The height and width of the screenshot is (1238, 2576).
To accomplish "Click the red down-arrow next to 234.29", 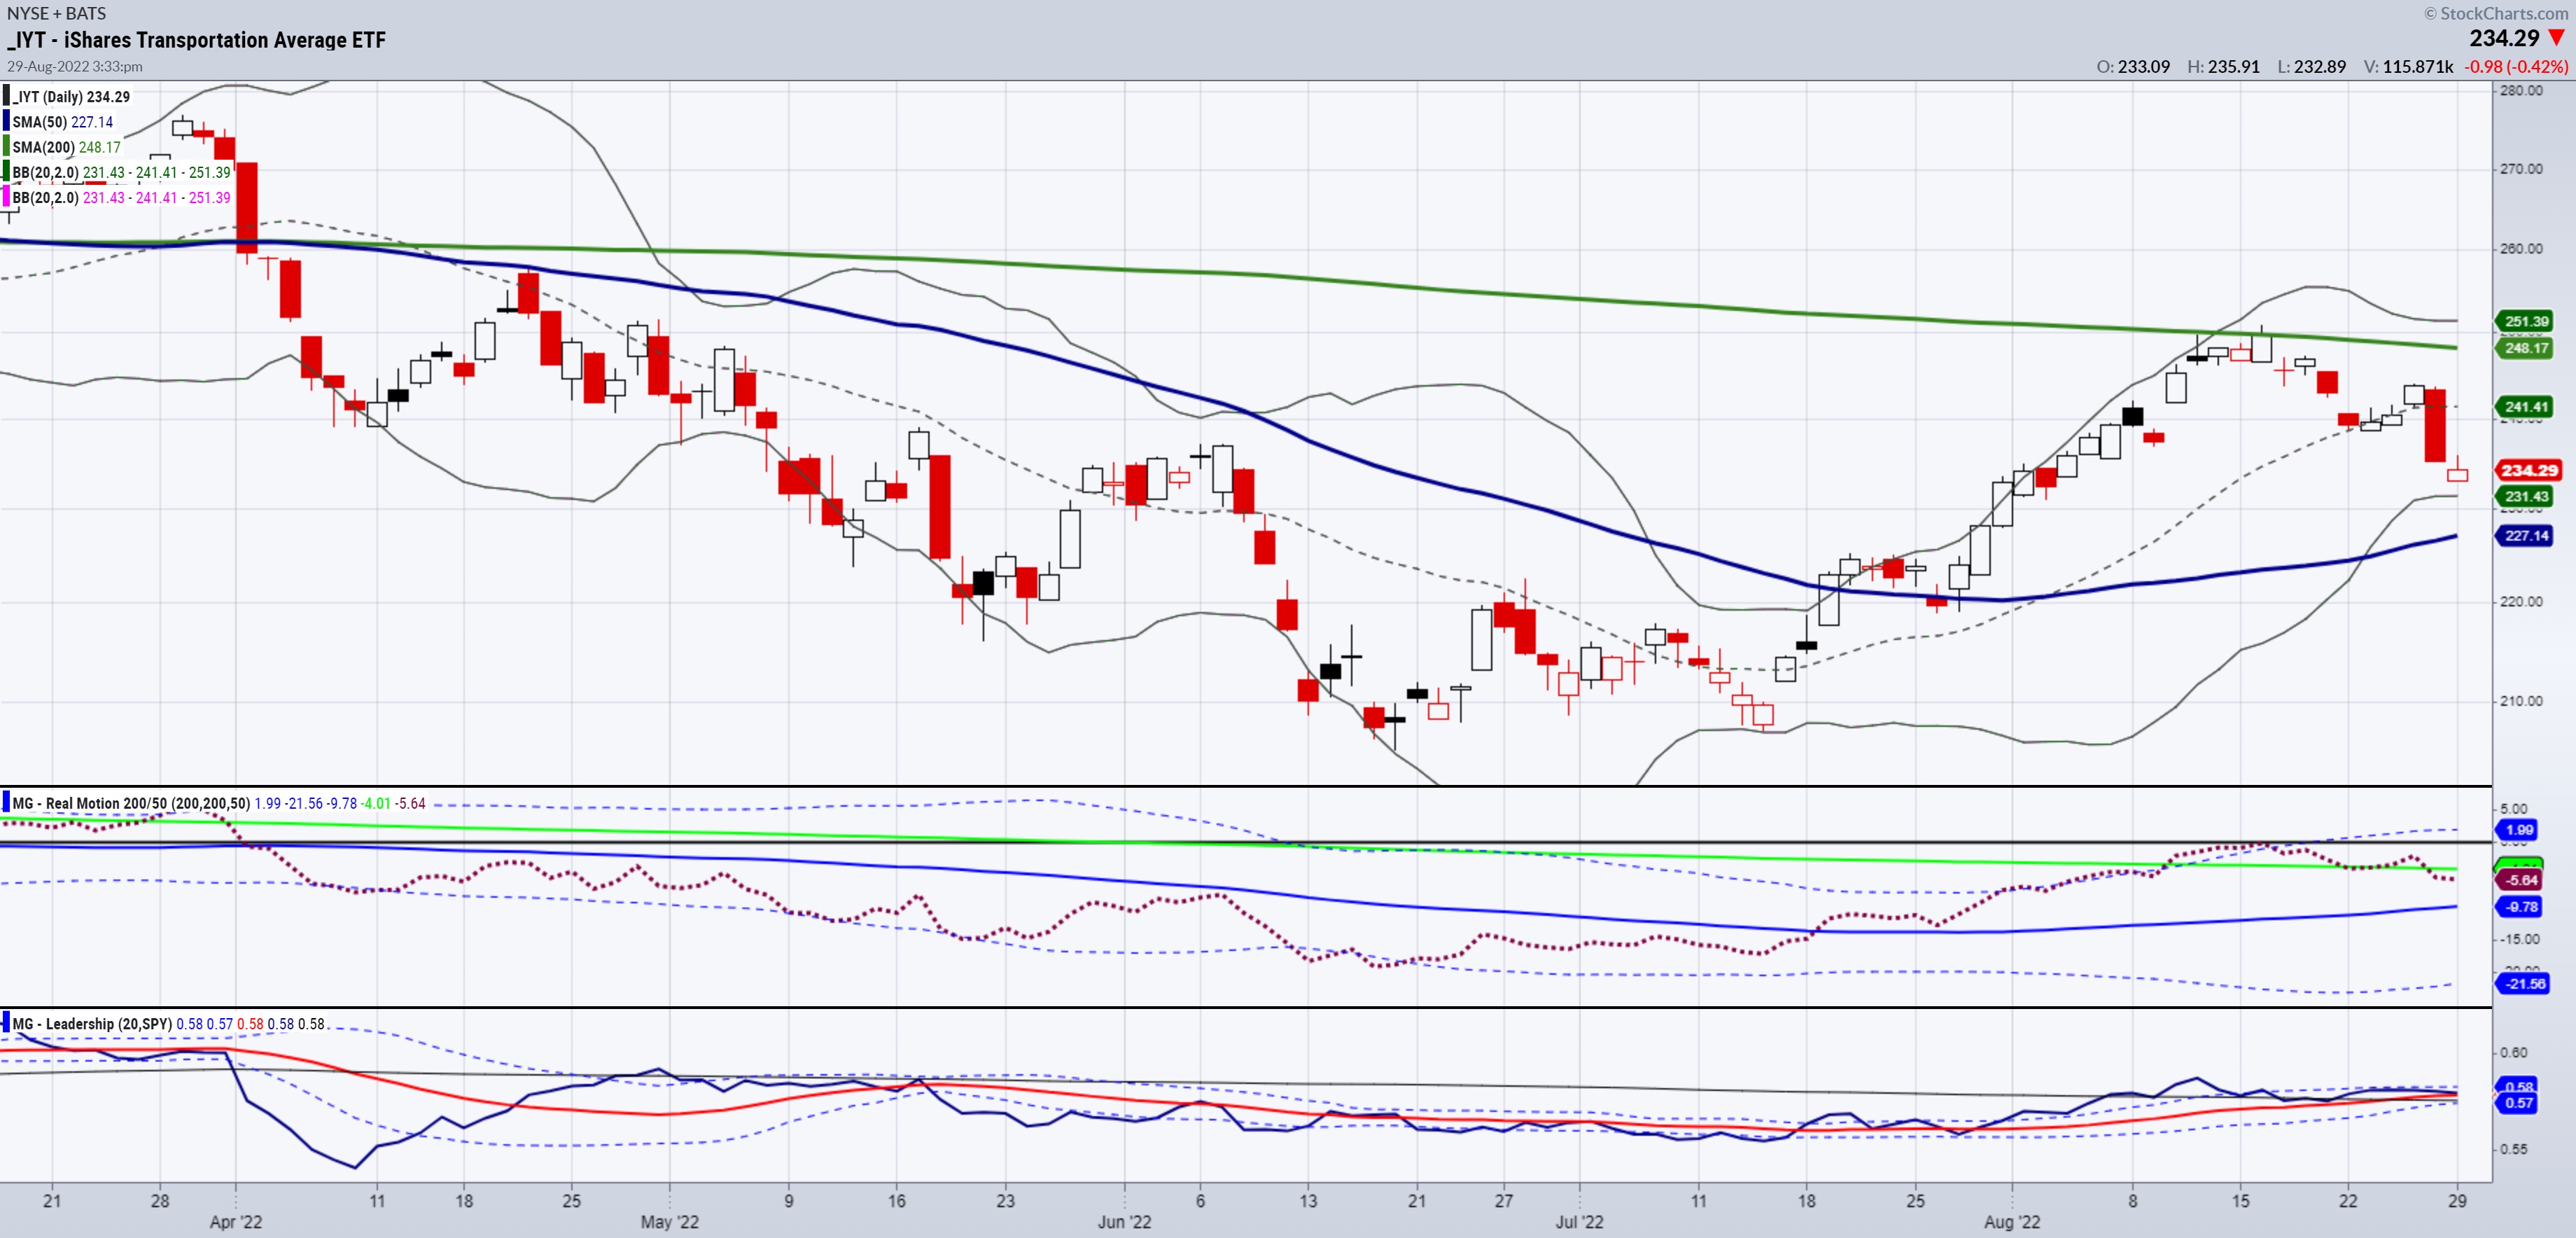I will click(x=2556, y=38).
